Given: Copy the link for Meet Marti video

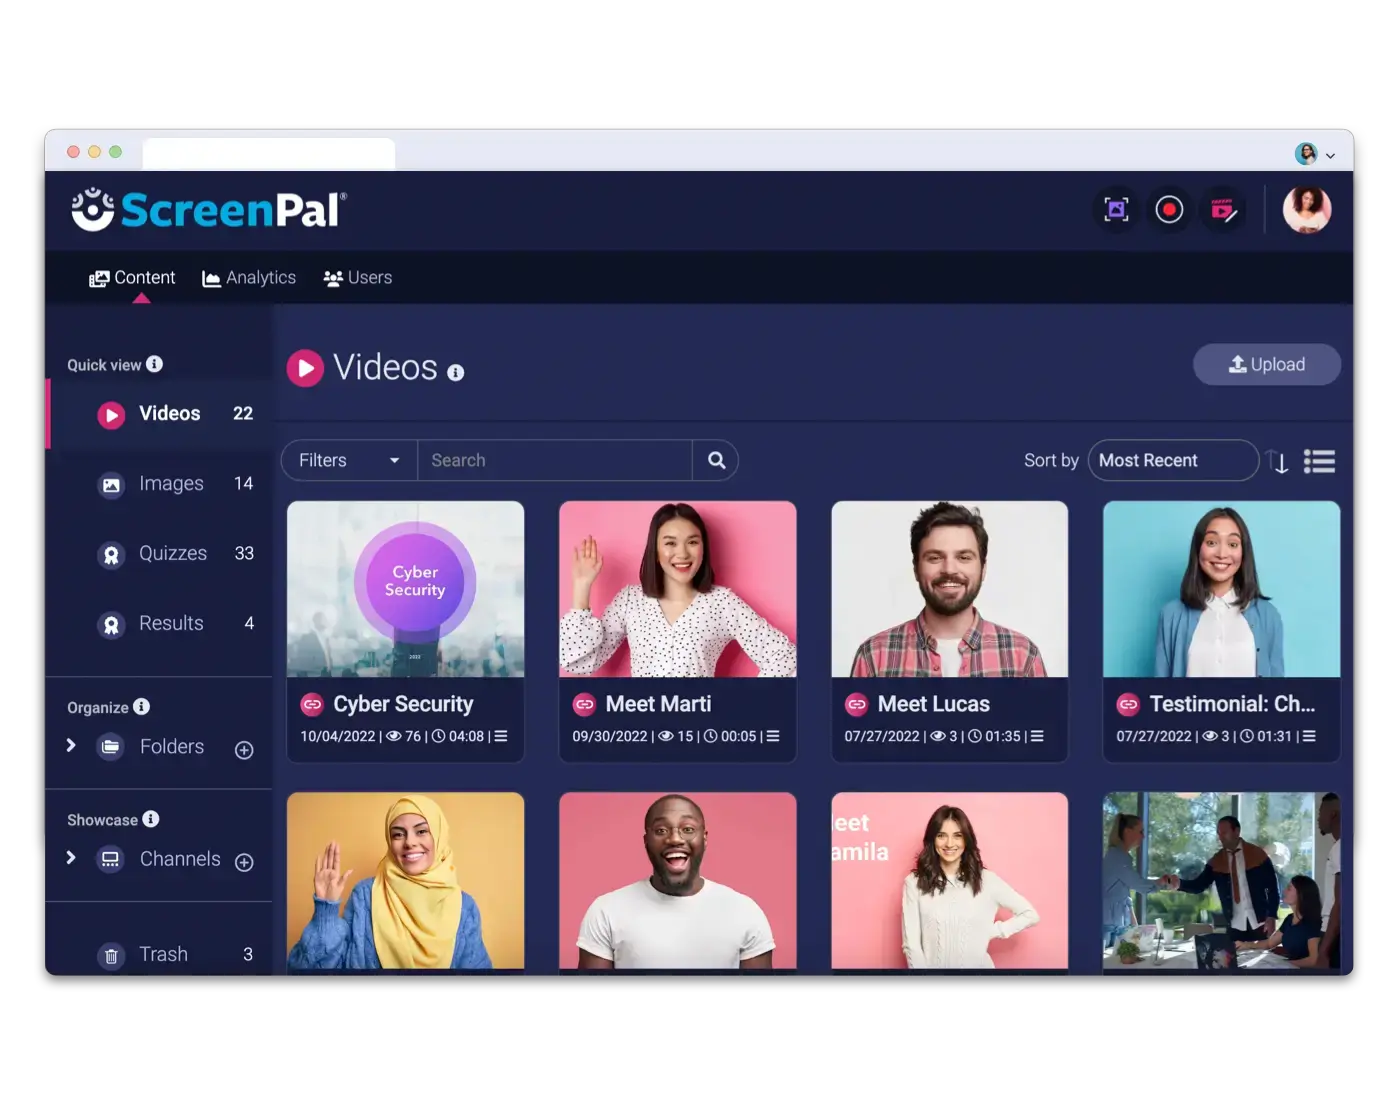Looking at the screenshot, I should click(584, 705).
